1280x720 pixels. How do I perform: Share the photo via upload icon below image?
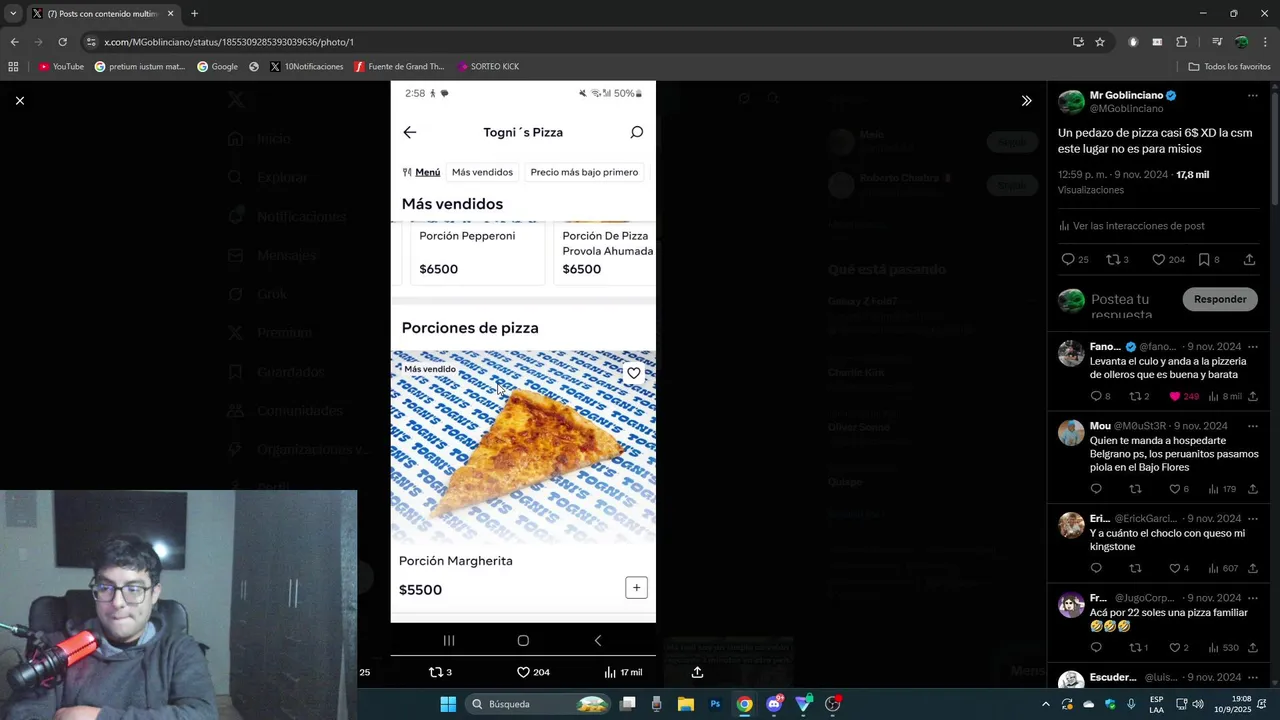[x=698, y=672]
